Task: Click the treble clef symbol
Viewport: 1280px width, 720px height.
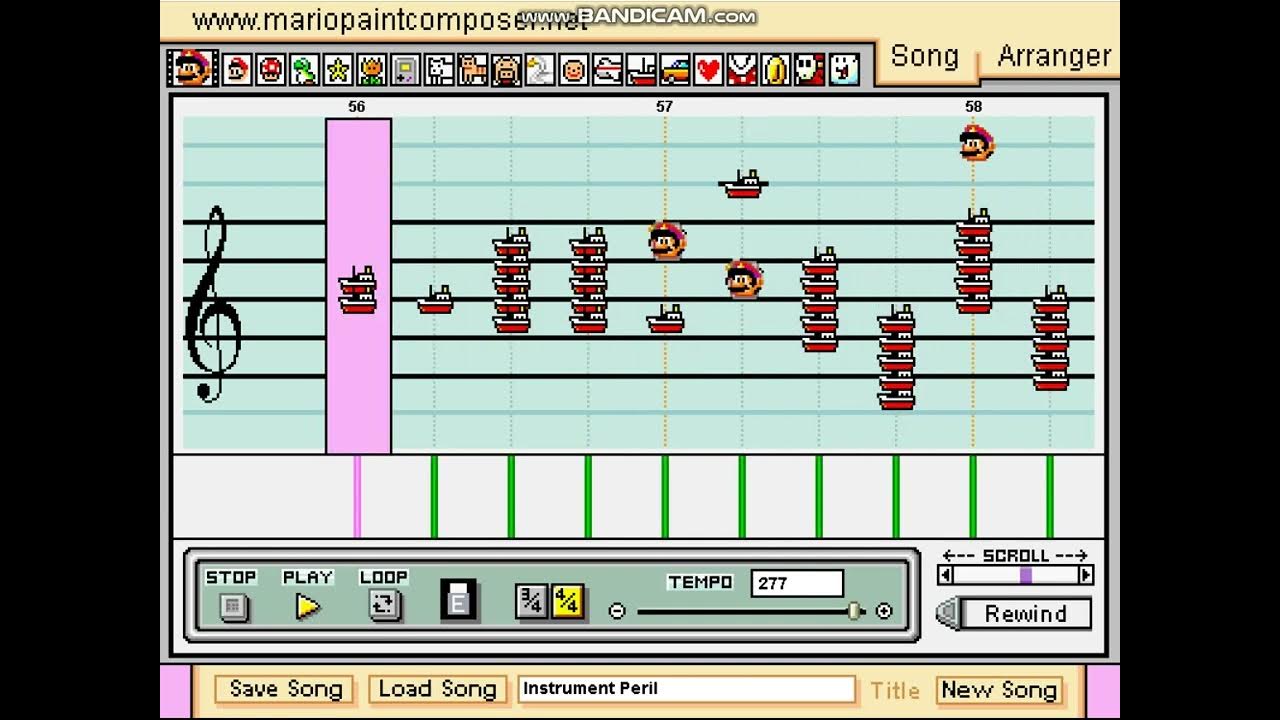Action: coord(213,304)
